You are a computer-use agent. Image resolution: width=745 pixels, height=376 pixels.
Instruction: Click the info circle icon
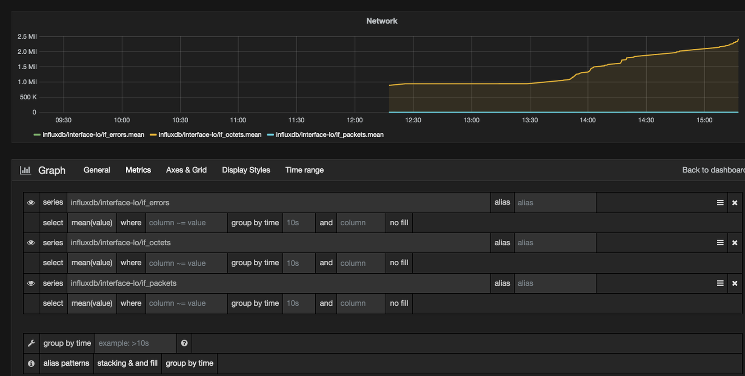point(31,363)
